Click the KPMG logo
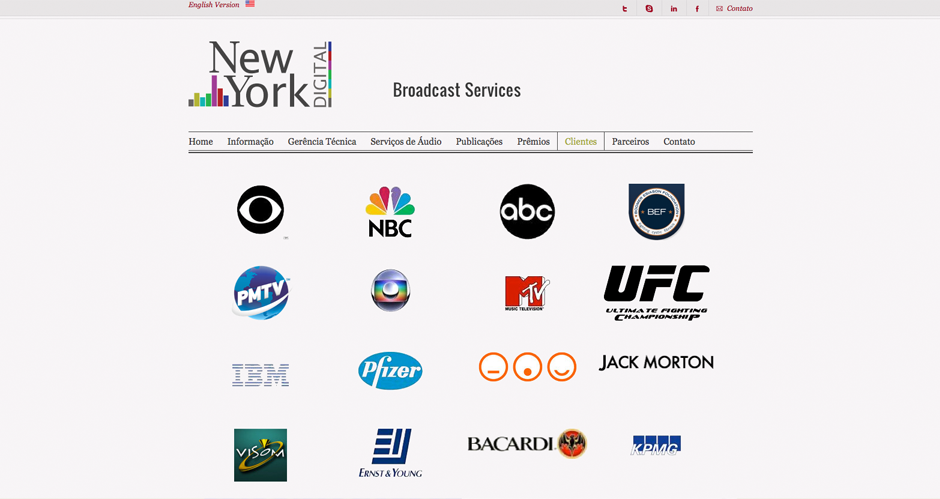Image resolution: width=940 pixels, height=499 pixels. click(656, 445)
